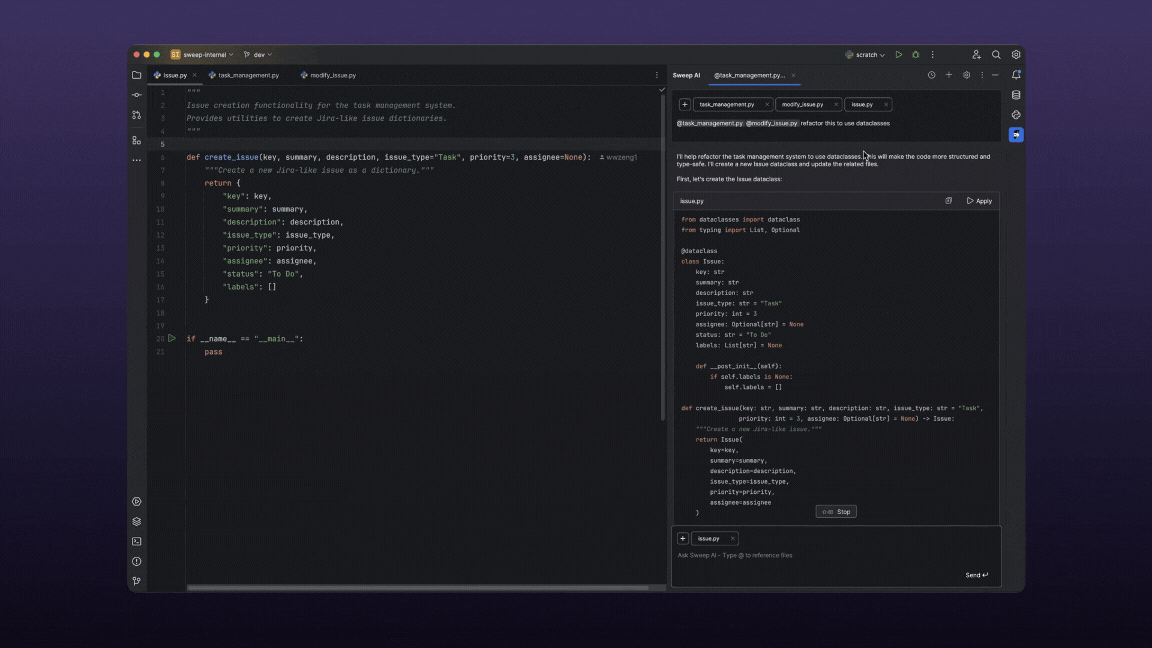Toggle the Sweep AI tool window blue icon
The image size is (1152, 648).
1016,134
